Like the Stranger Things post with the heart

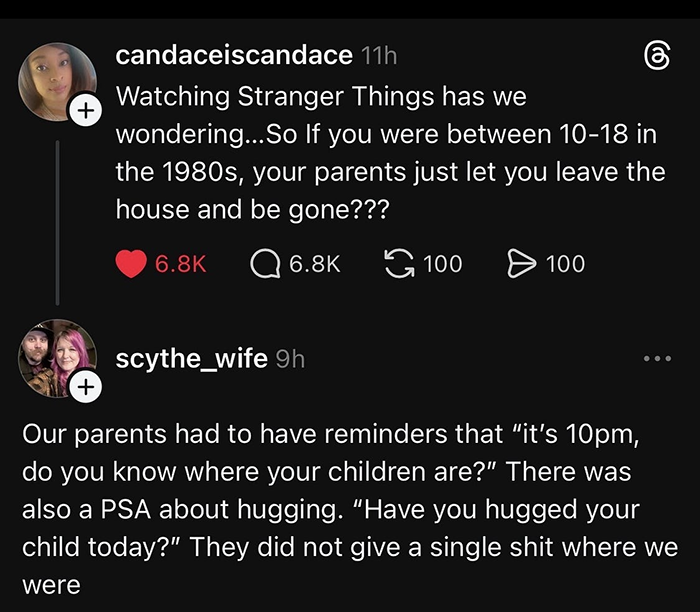coord(132,264)
